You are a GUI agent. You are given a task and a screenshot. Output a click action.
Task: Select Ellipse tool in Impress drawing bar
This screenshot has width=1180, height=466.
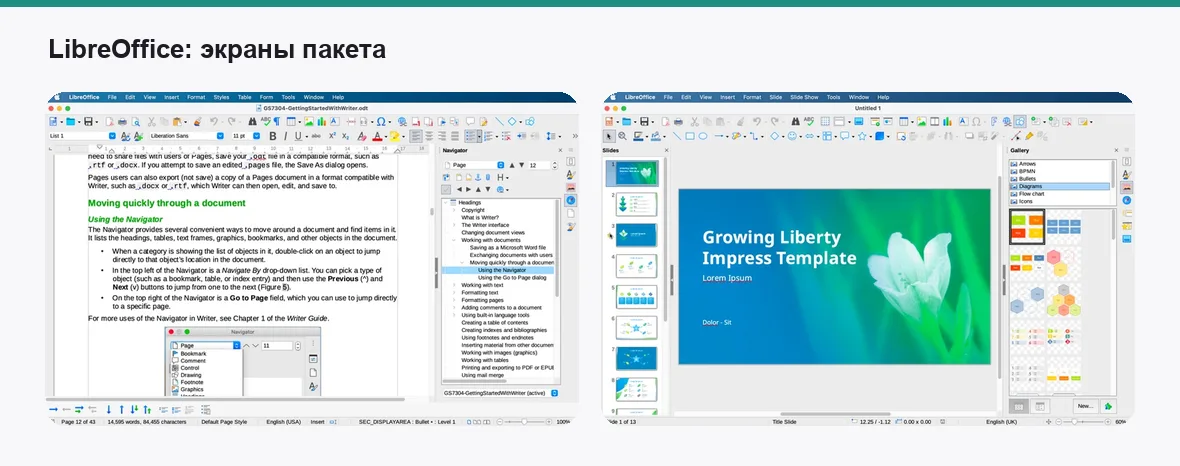(703, 136)
